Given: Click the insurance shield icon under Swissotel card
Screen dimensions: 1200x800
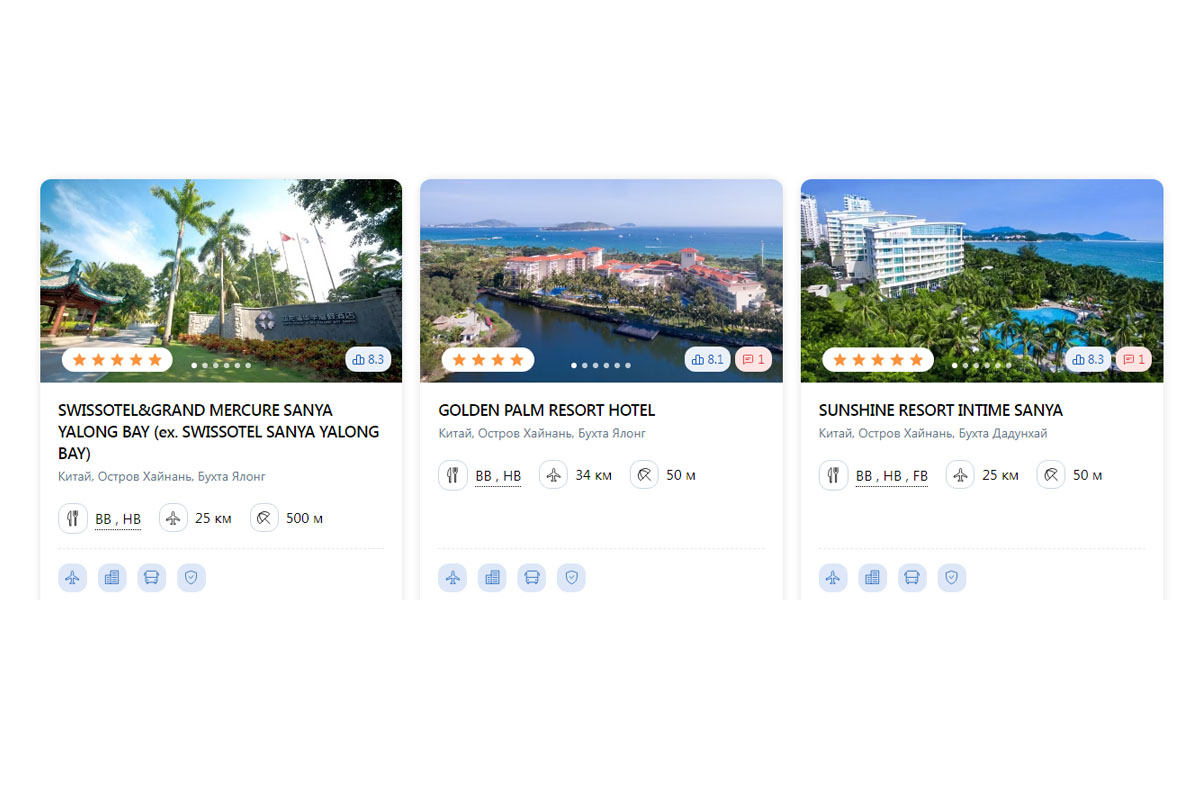Looking at the screenshot, I should pos(191,578).
